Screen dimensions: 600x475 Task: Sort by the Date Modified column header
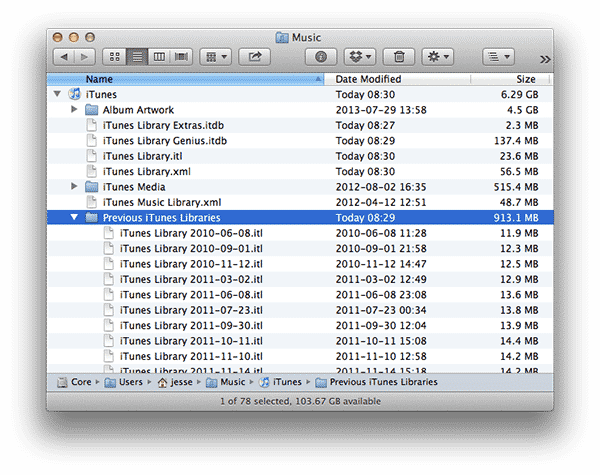pyautogui.click(x=397, y=79)
